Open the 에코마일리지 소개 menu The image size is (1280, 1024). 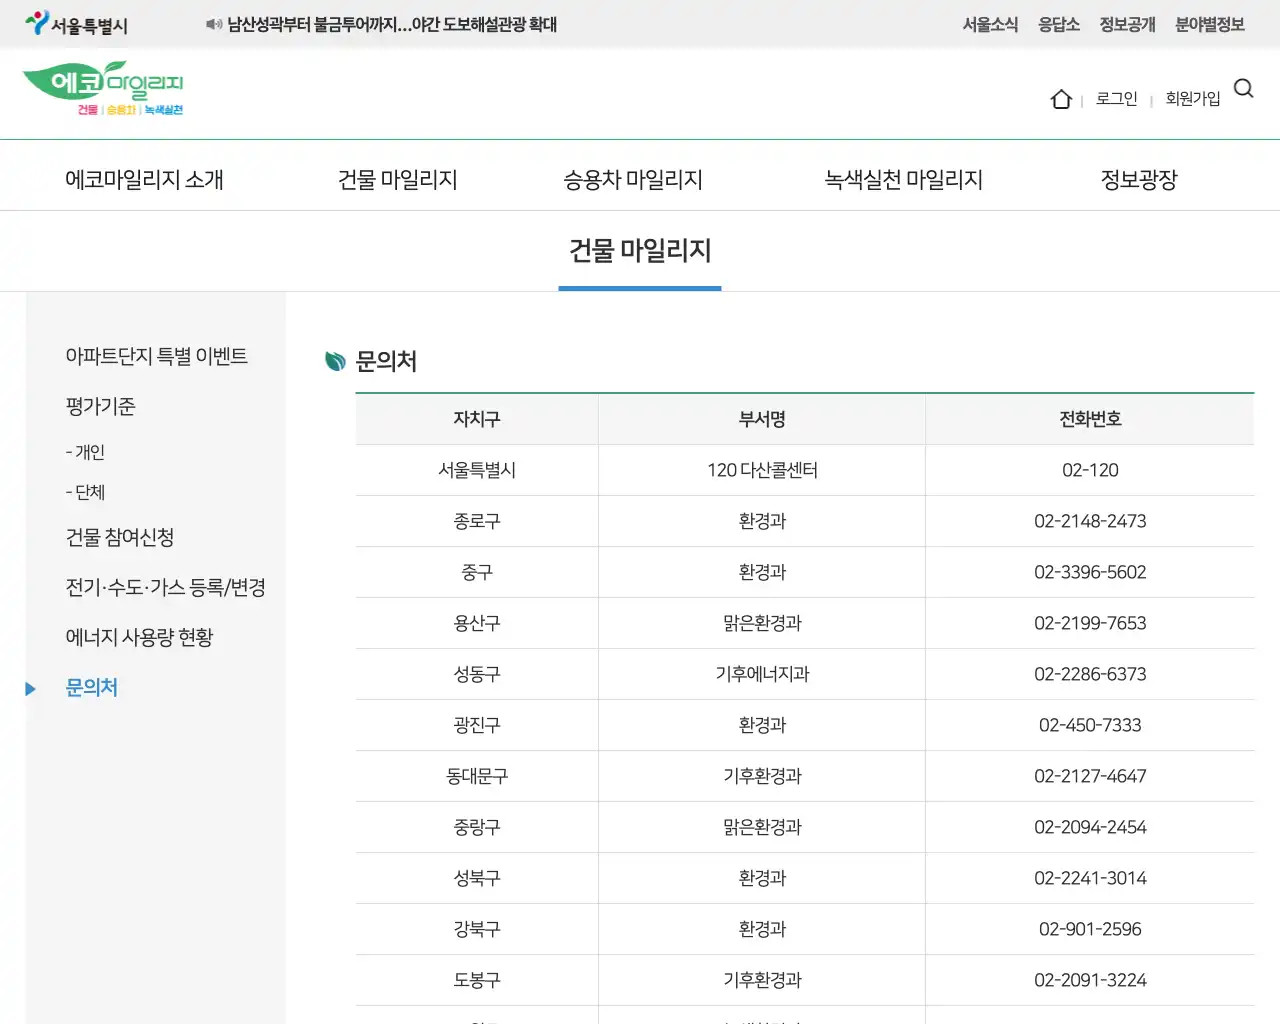click(144, 180)
